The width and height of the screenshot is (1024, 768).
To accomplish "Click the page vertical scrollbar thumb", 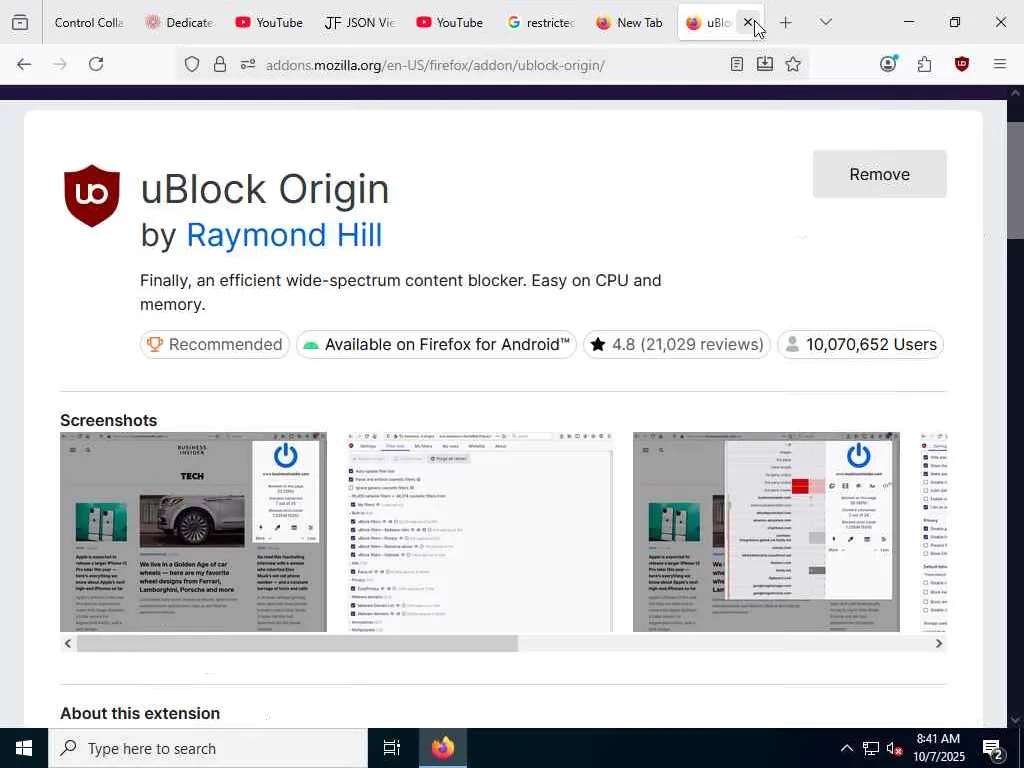I will point(1015,181).
